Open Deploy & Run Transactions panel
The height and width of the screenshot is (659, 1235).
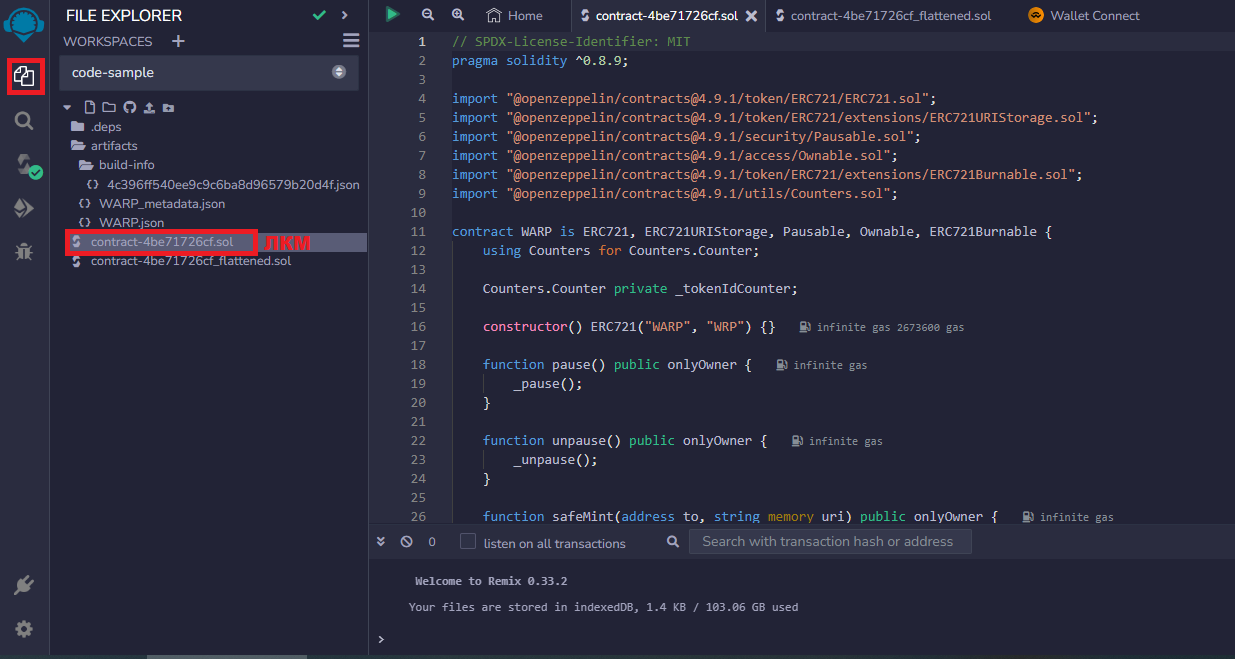click(x=24, y=208)
